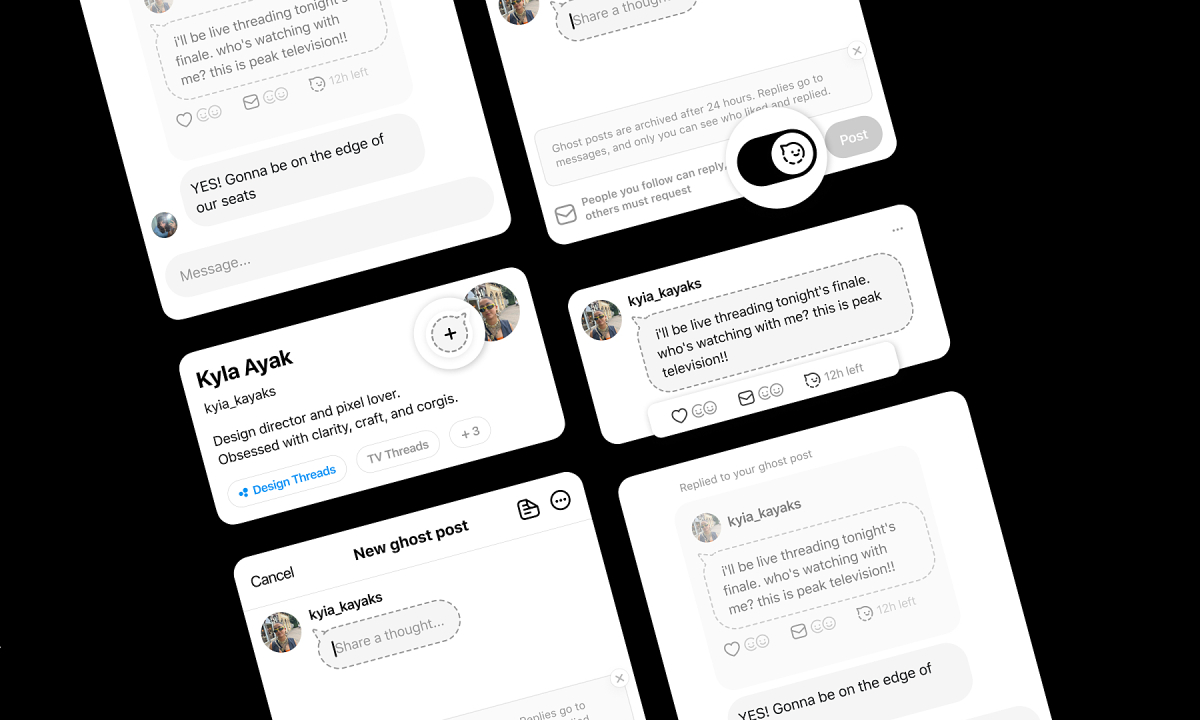
Task: Click the grayed Post button
Action: point(853,138)
